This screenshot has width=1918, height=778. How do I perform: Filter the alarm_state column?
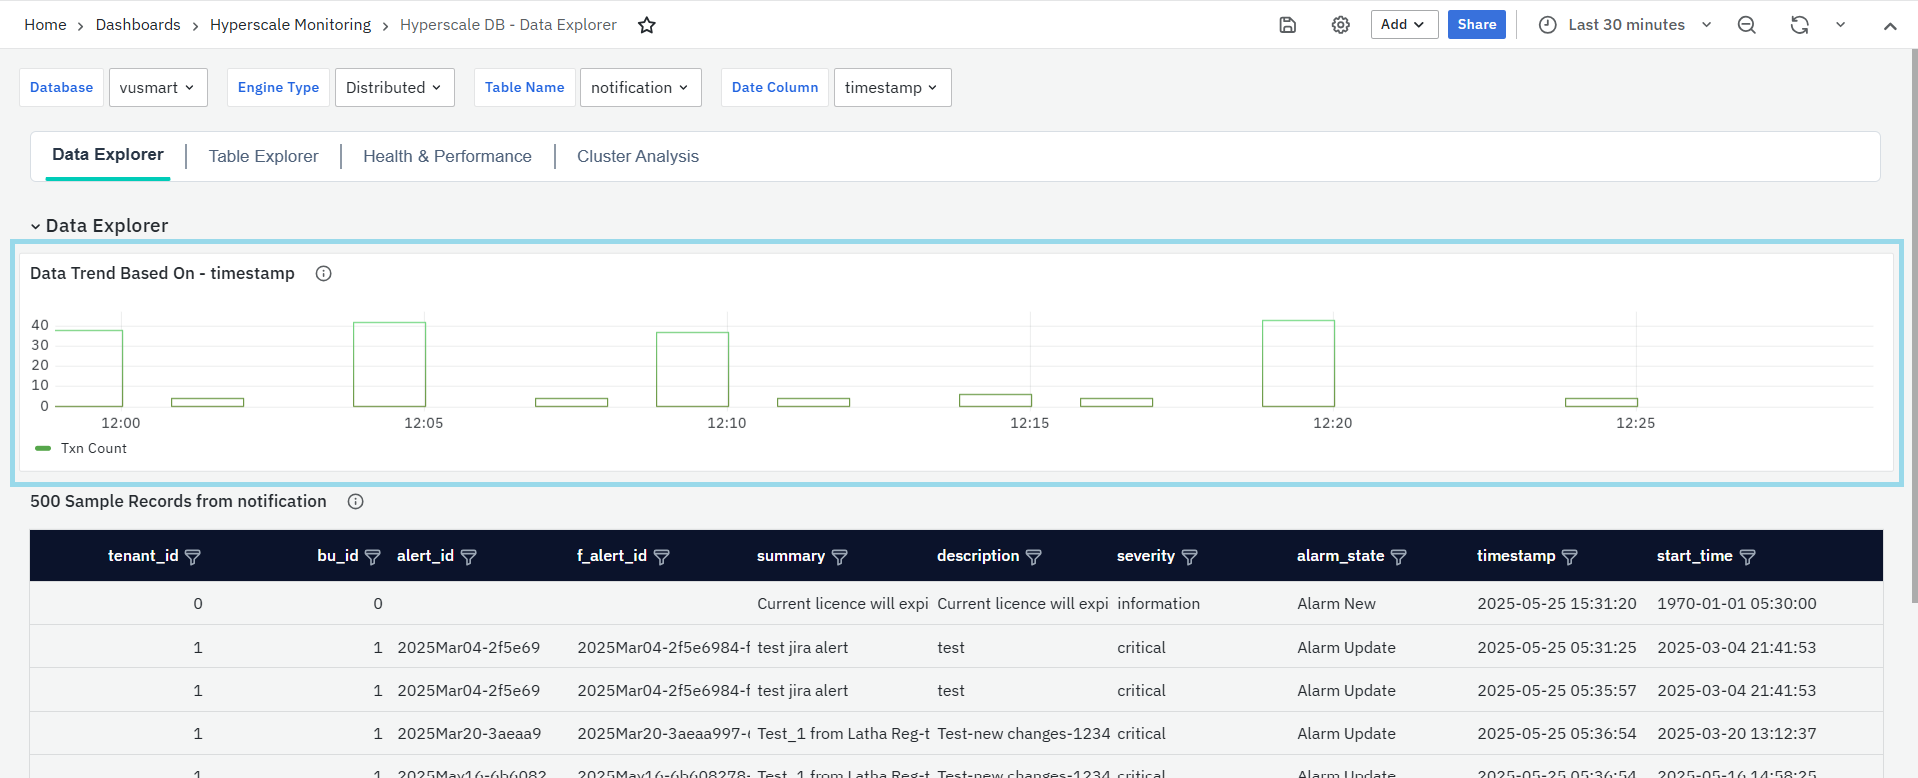pyautogui.click(x=1399, y=557)
